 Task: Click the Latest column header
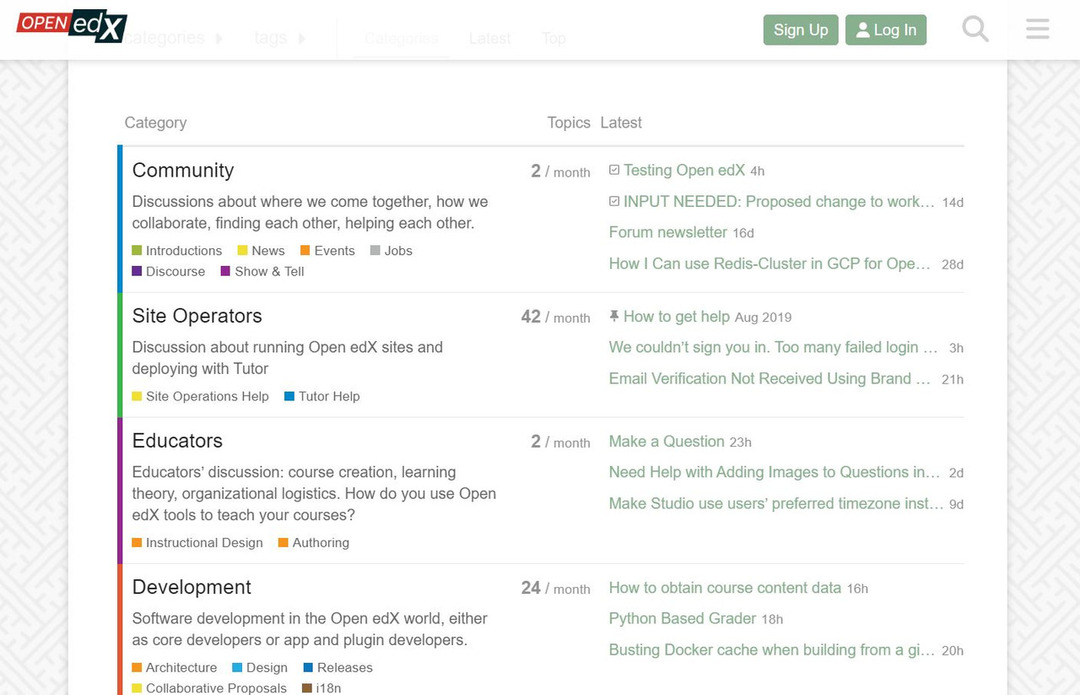(621, 123)
